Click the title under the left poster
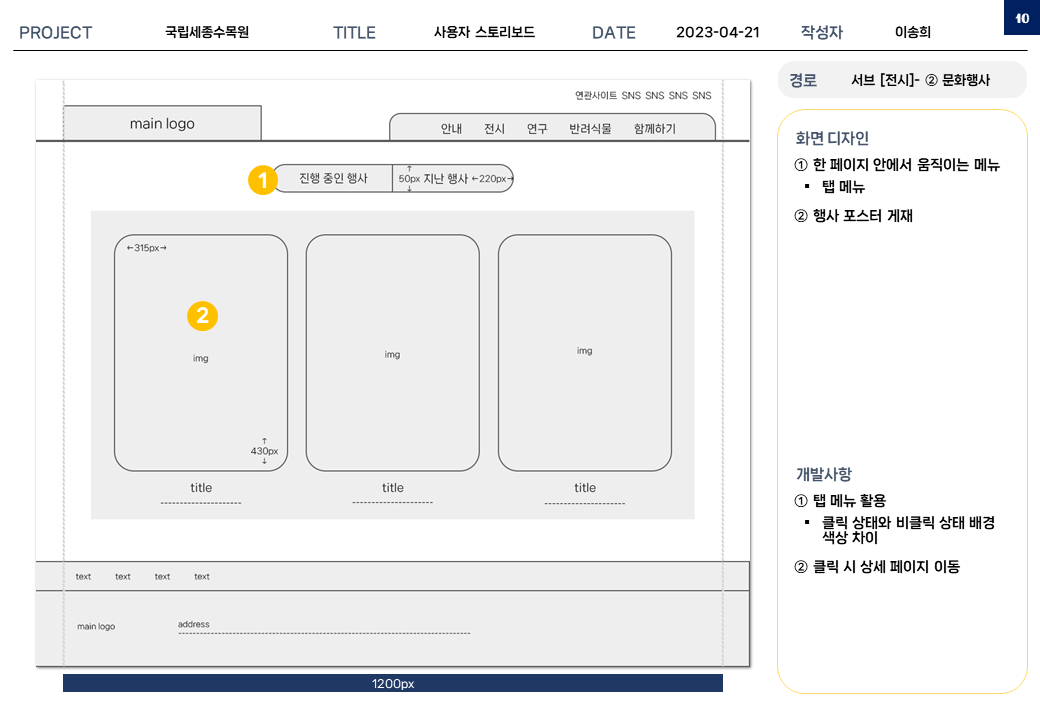The width and height of the screenshot is (1040, 720). [201, 488]
